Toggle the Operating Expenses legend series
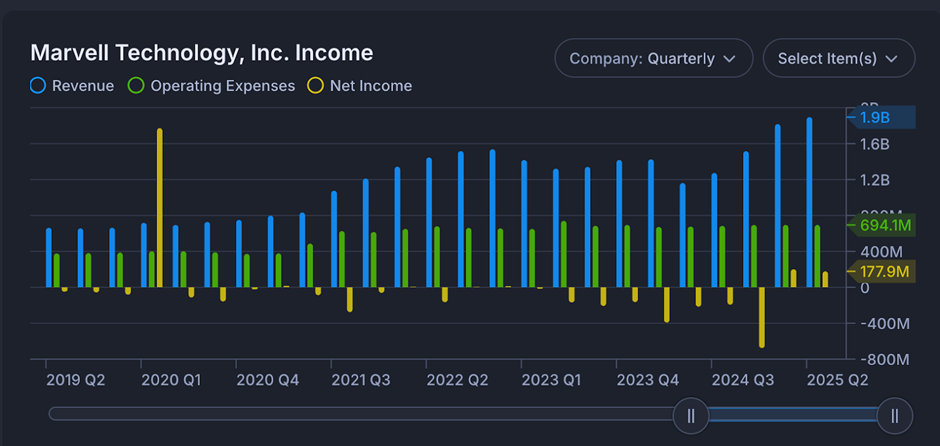Image resolution: width=940 pixels, height=446 pixels. point(212,86)
